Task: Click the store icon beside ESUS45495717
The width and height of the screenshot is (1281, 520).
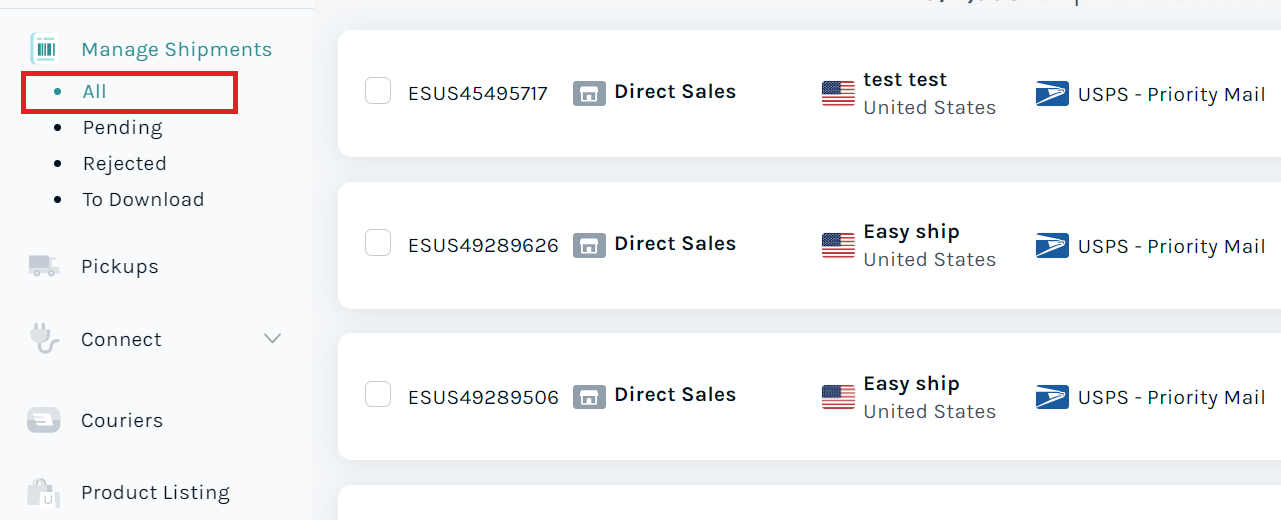Action: pyautogui.click(x=589, y=93)
